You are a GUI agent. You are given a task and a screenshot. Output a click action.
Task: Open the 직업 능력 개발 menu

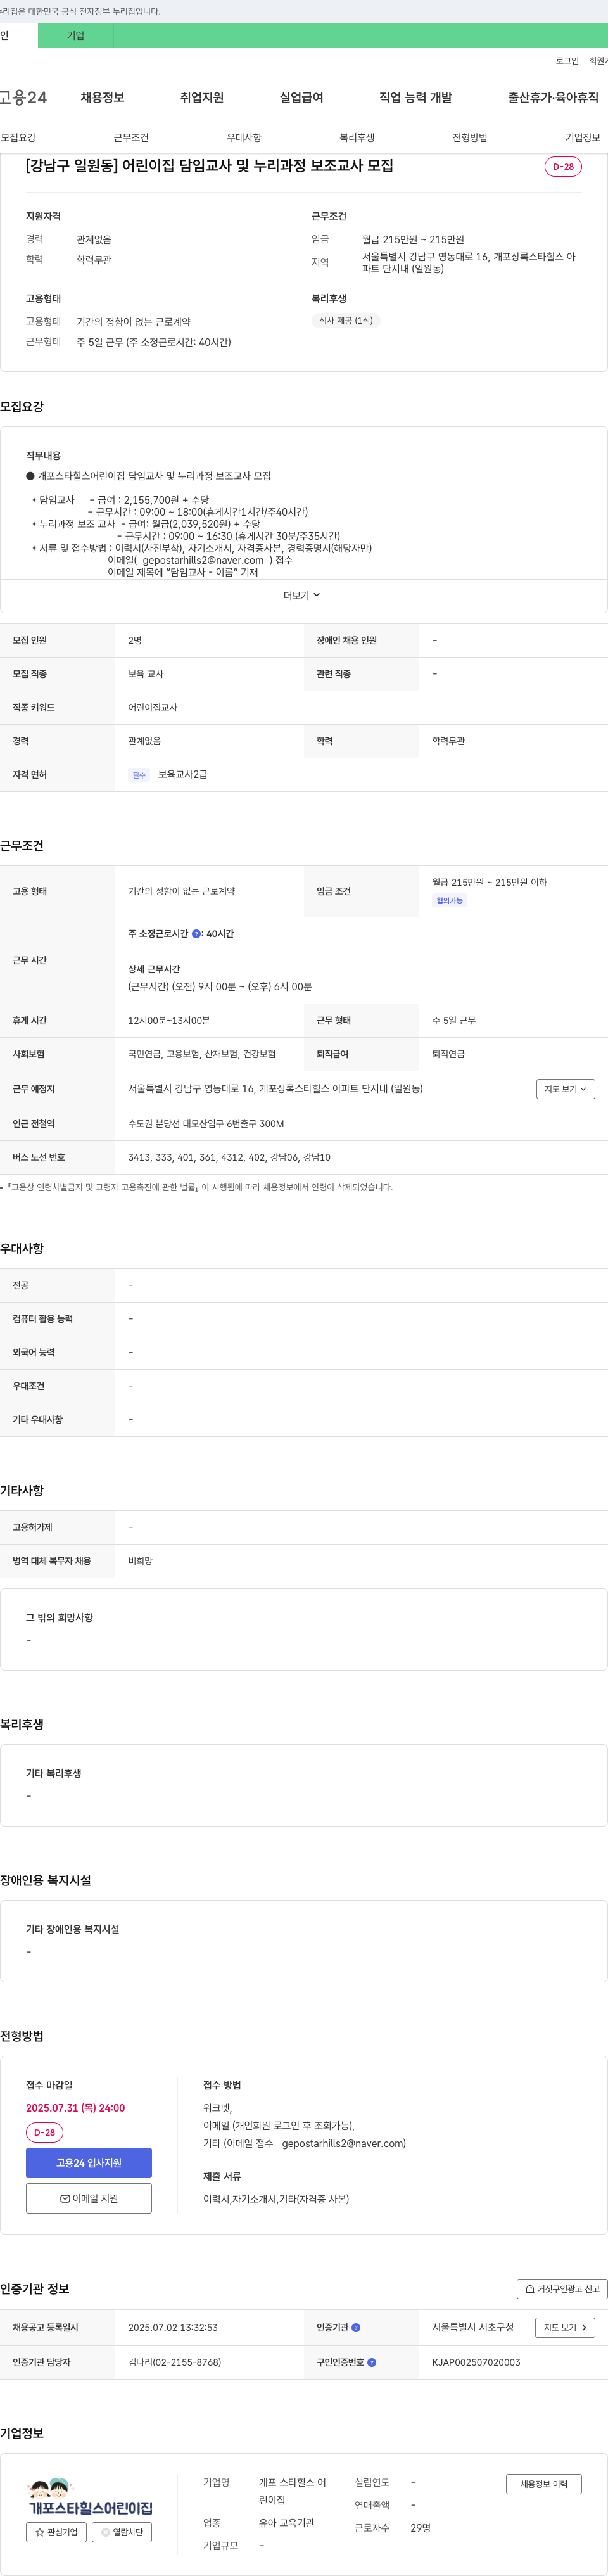[x=415, y=97]
